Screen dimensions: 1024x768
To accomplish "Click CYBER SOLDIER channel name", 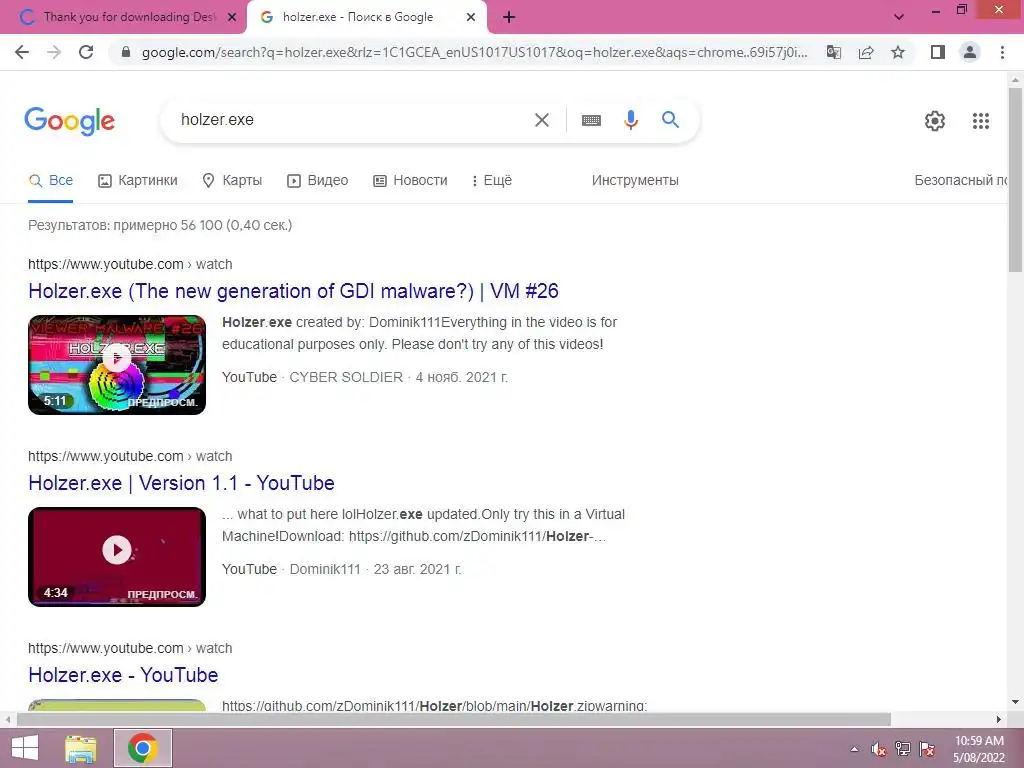I will 346,377.
